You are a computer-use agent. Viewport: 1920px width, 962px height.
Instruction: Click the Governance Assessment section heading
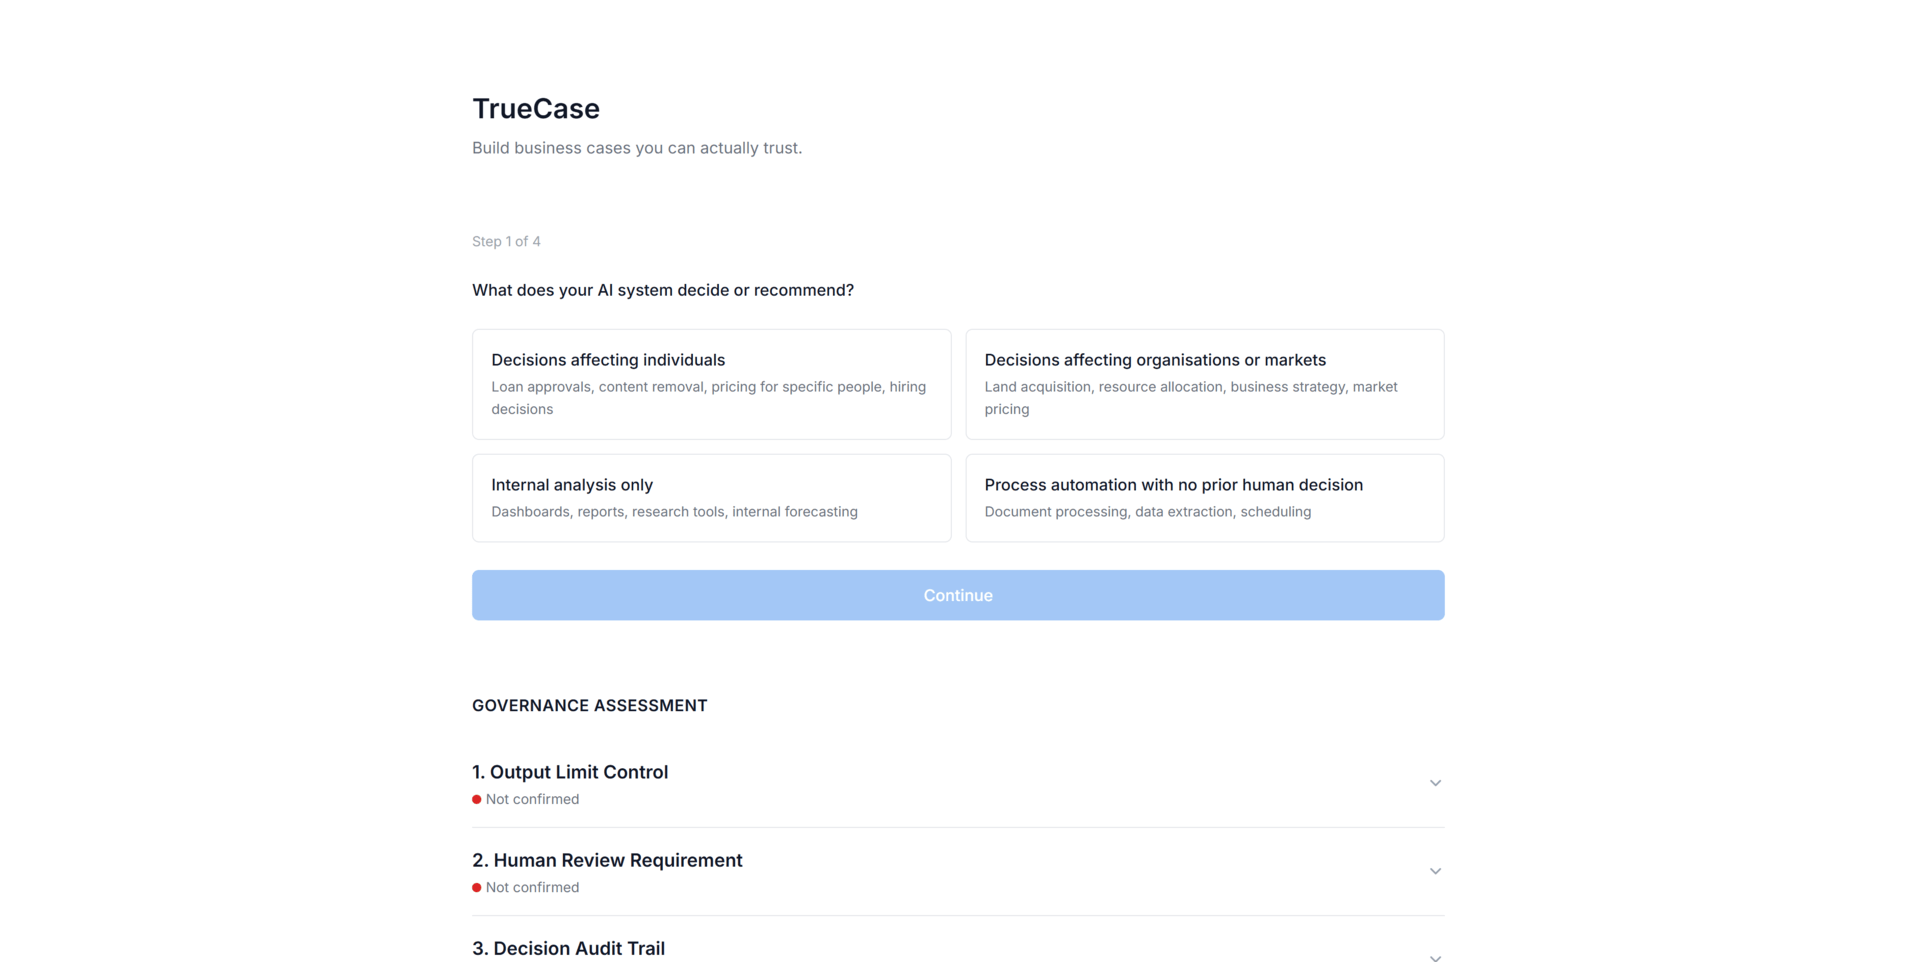(x=589, y=706)
